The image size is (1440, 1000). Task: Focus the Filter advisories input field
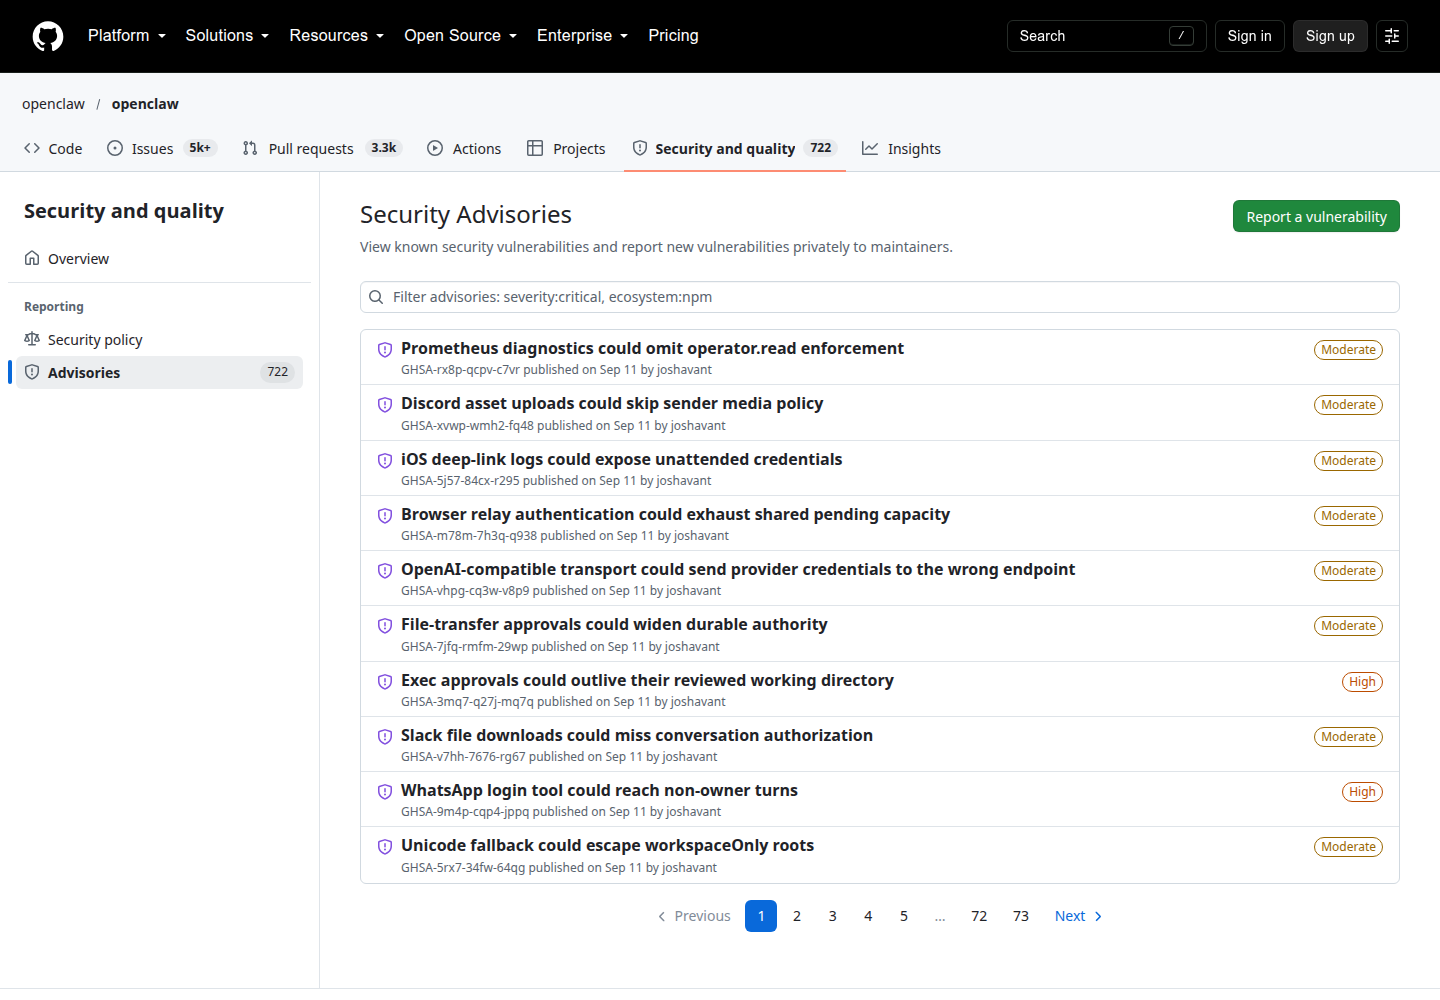pos(880,297)
